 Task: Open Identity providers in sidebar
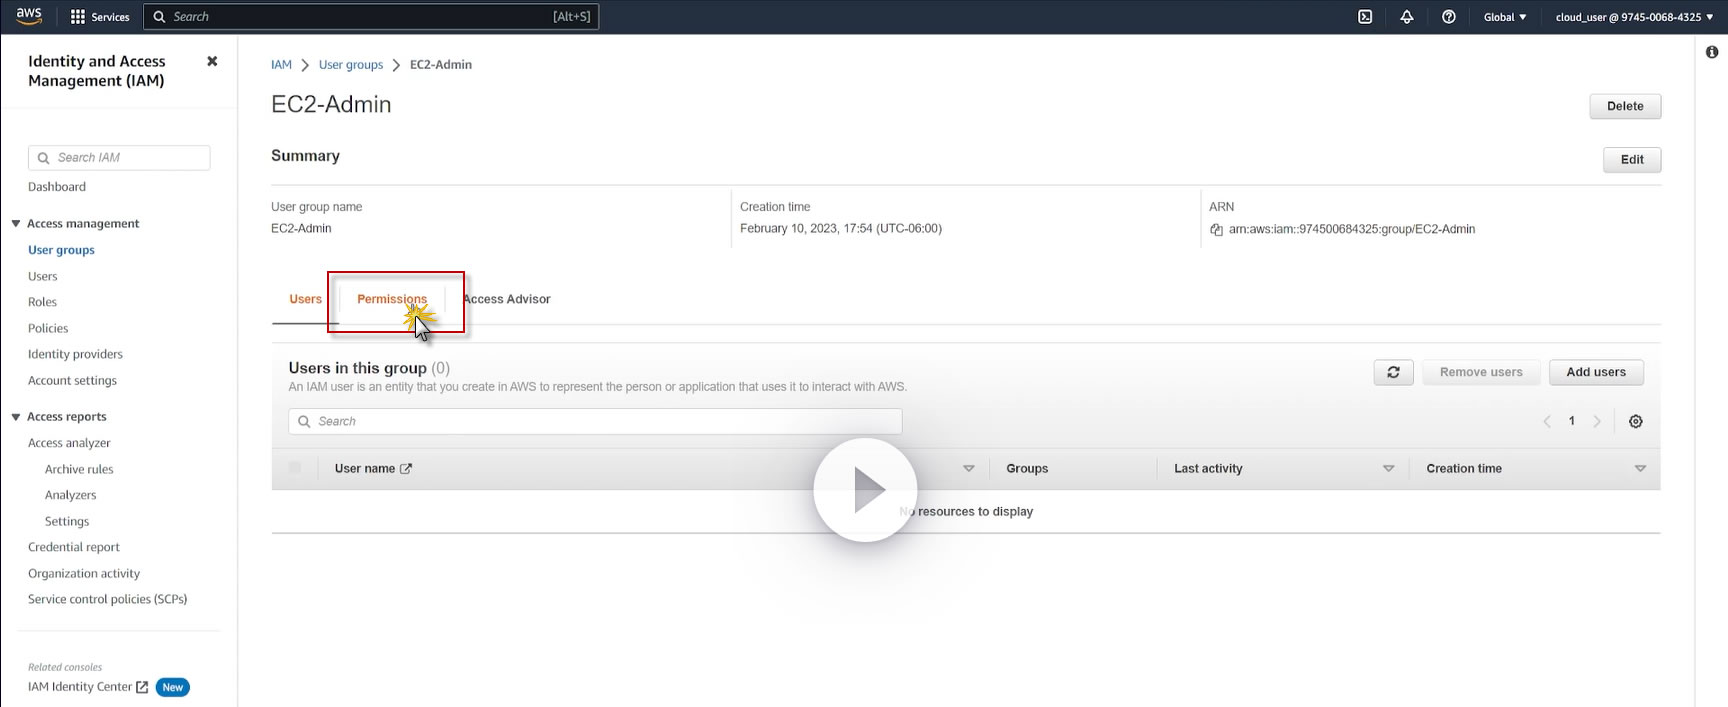[x=75, y=354]
